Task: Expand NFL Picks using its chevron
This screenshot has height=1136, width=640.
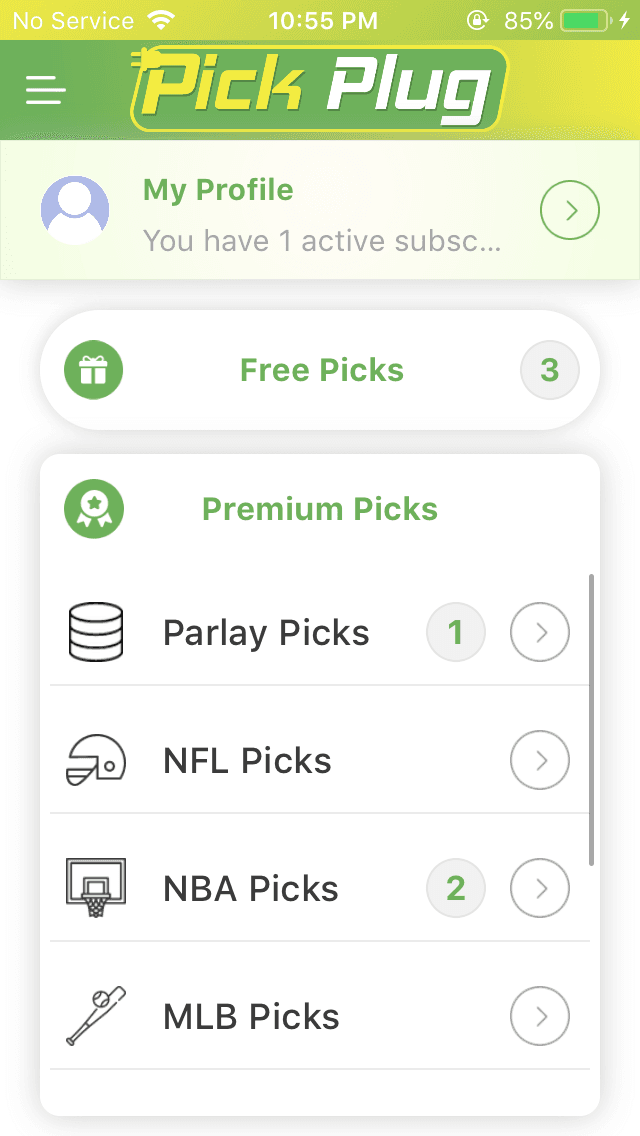Action: click(540, 760)
